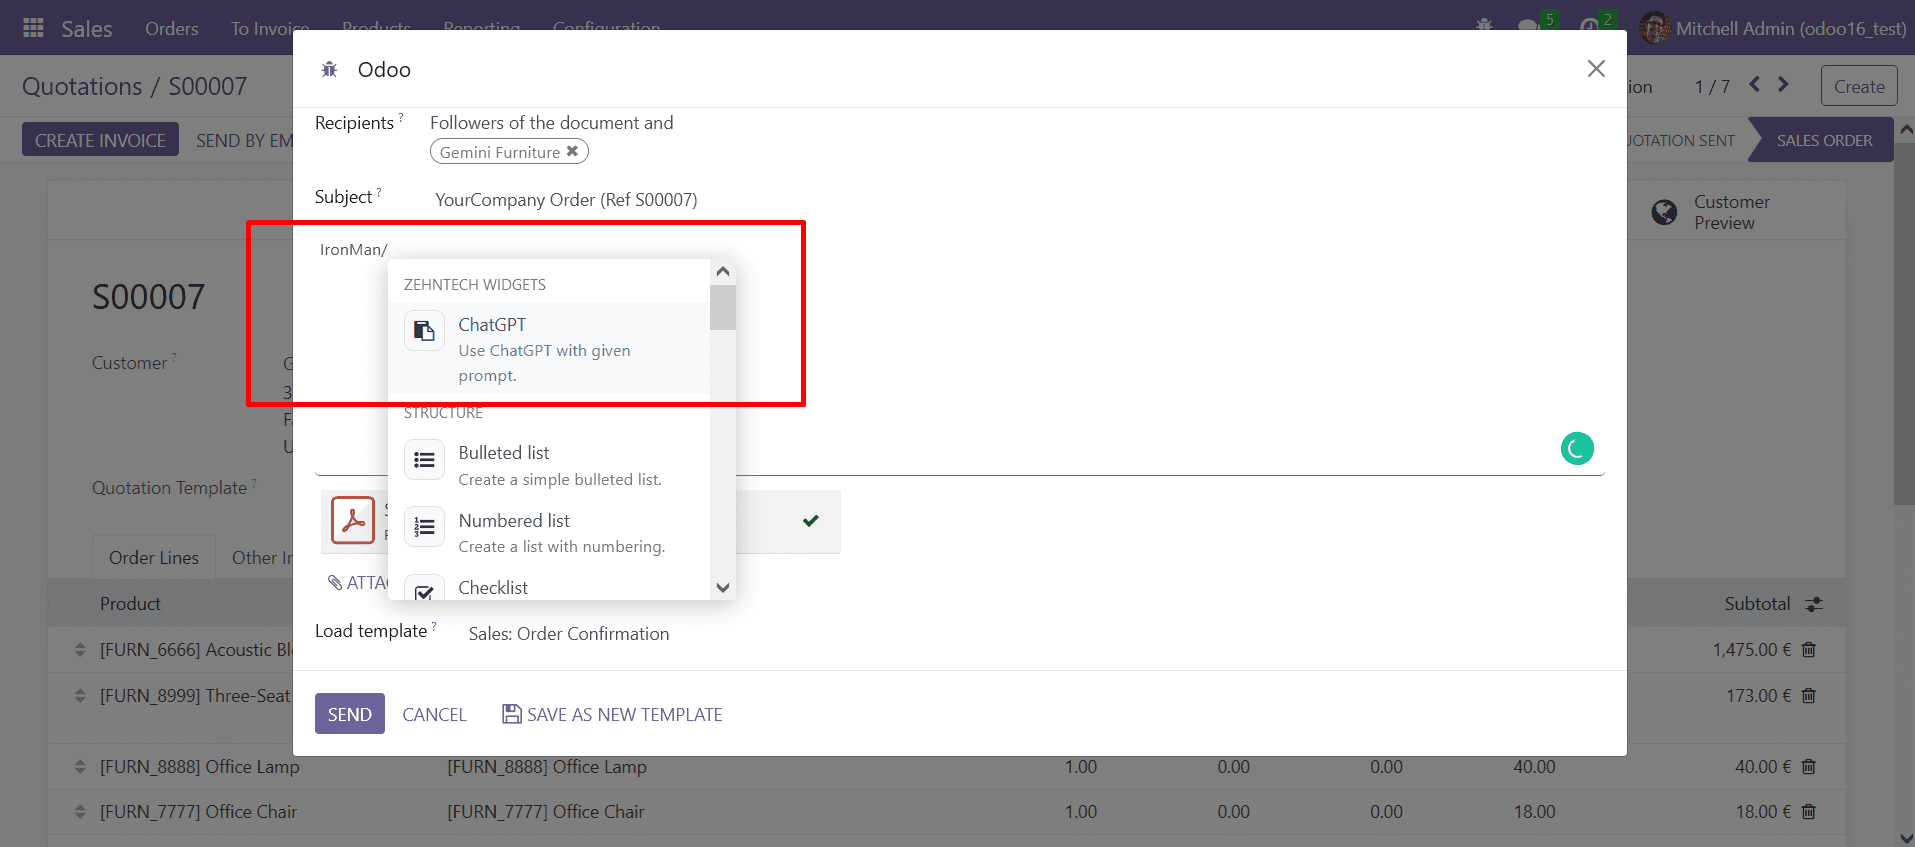Viewport: 1915px width, 847px height.
Task: Open the apps grid menu icon
Action: pyautogui.click(x=33, y=28)
